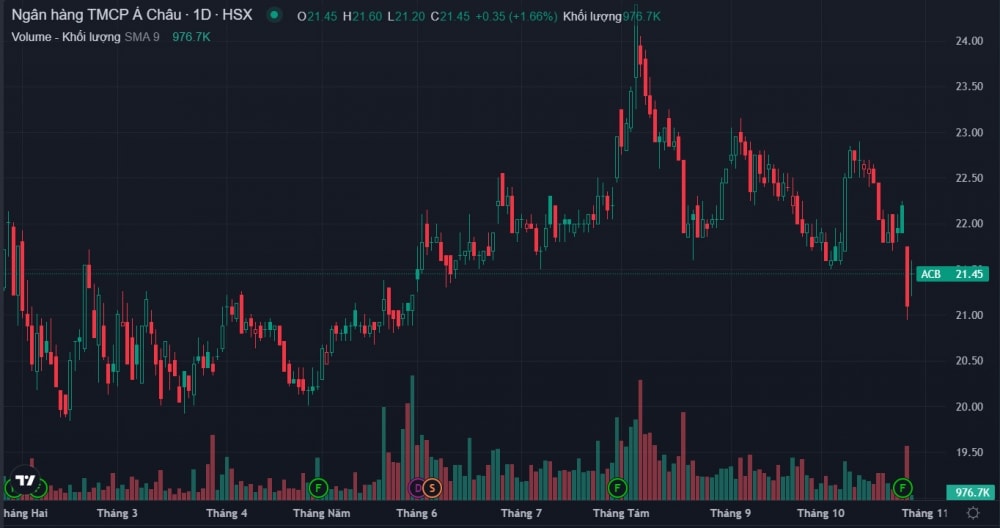The height and width of the screenshot is (528, 1000).
Task: Click the 976.7K value beside SMA 9
Action: coord(191,37)
